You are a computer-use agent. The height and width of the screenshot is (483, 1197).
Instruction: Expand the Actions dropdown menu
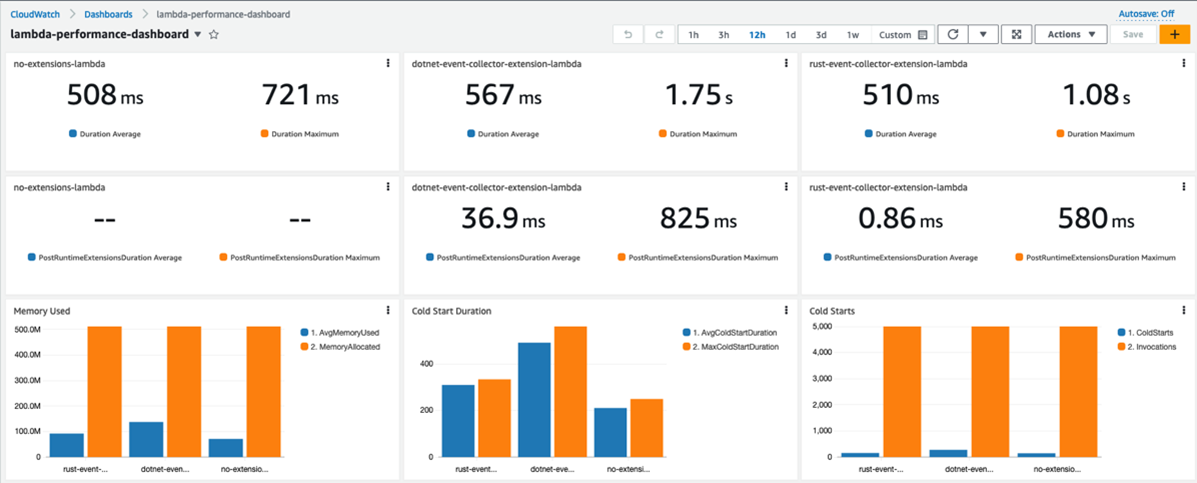pyautogui.click(x=1070, y=35)
